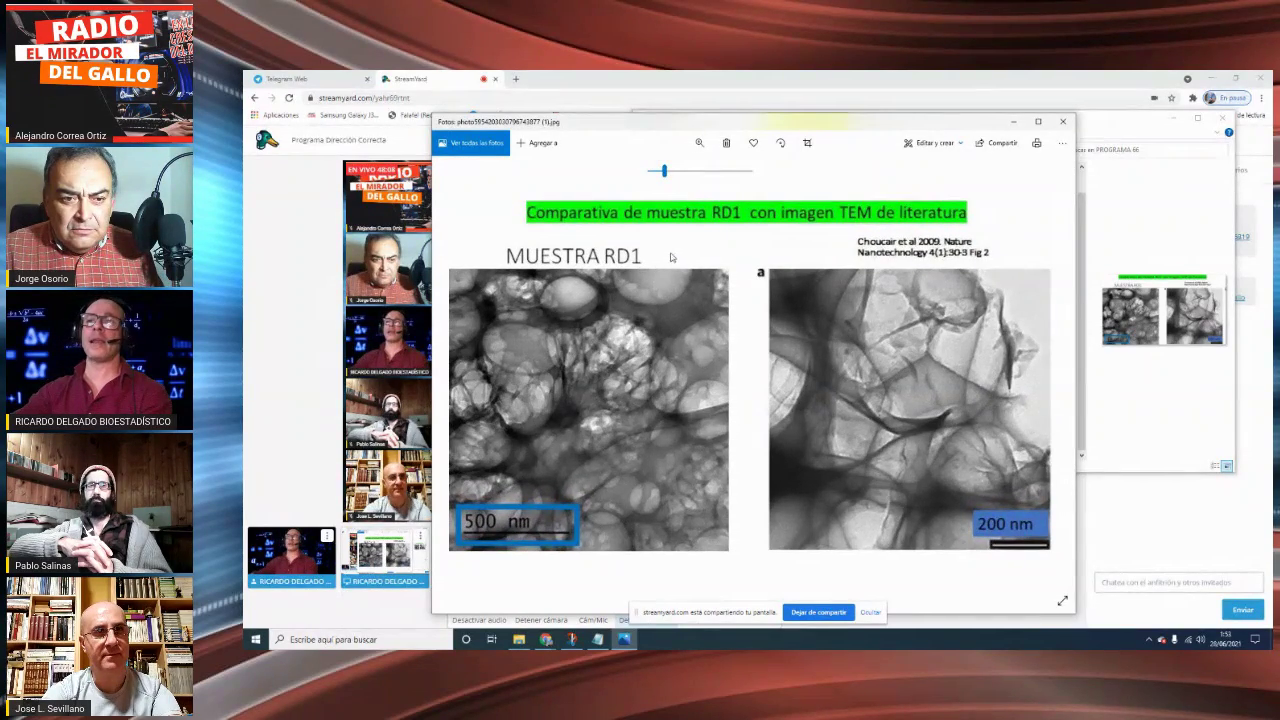The height and width of the screenshot is (720, 1280).
Task: Delete the photo with the trash icon
Action: click(726, 143)
